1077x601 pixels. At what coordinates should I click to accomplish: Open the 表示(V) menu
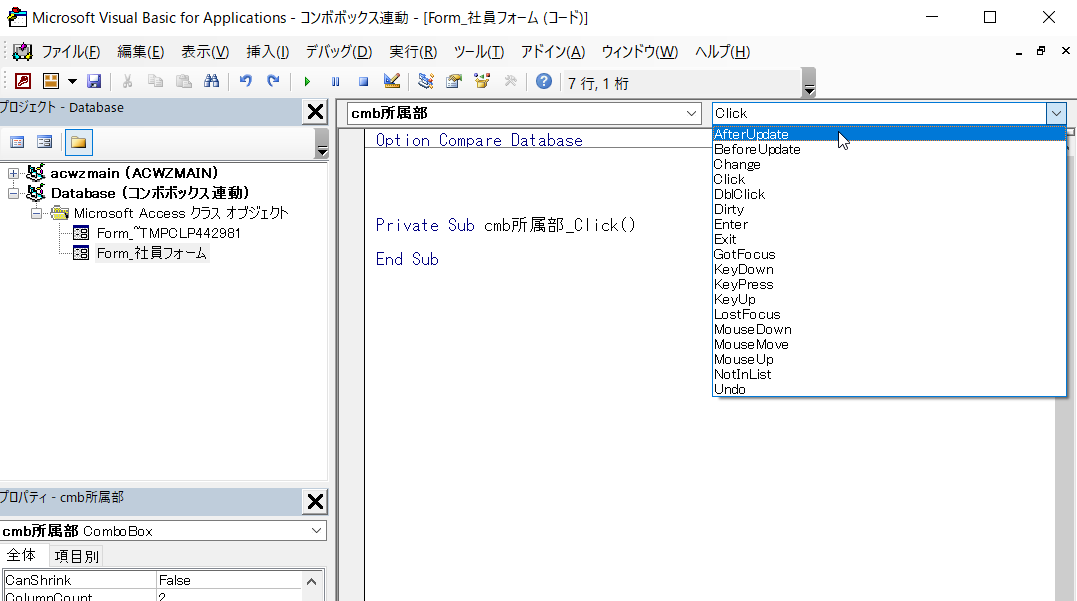point(205,52)
